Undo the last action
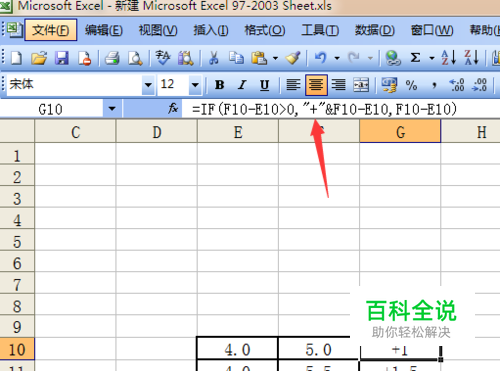Viewport: 500px width, 371px height. click(320, 58)
